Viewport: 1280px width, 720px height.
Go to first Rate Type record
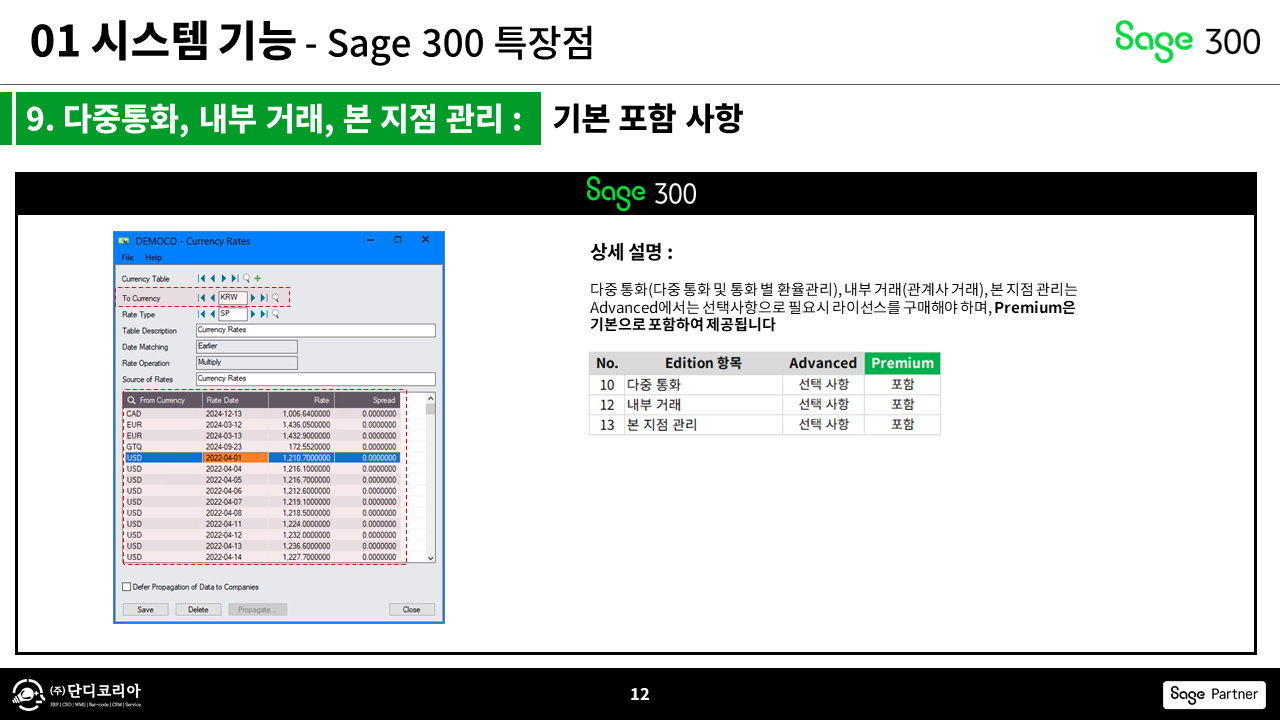coord(202,314)
